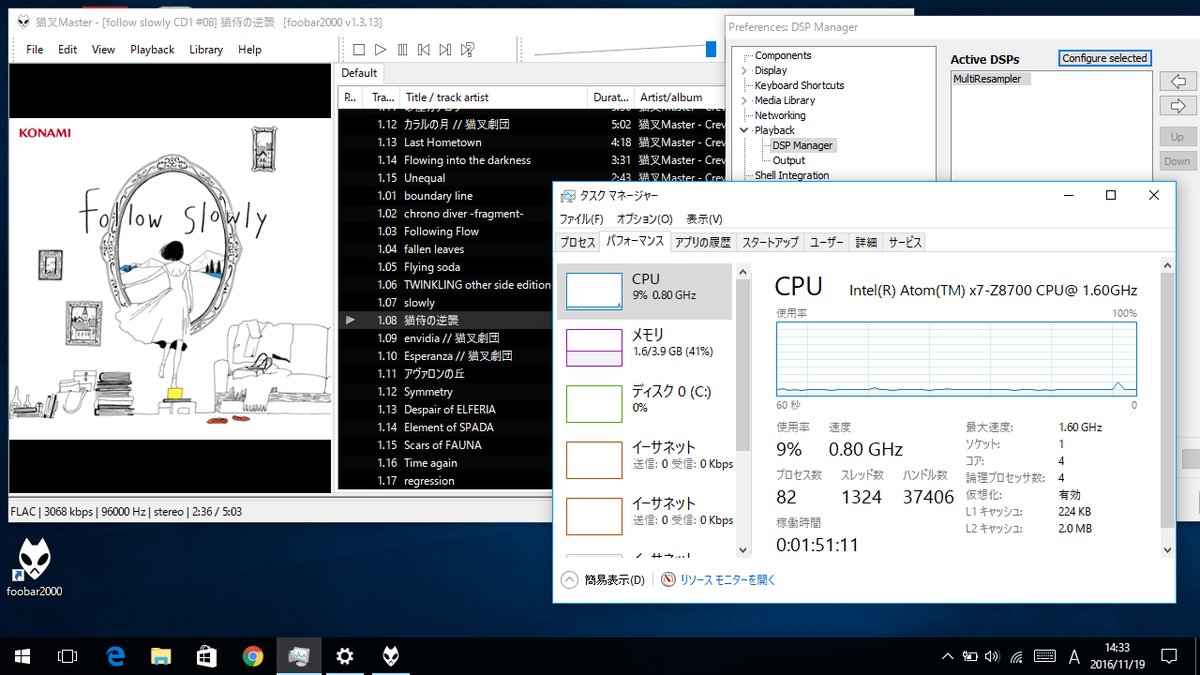Select the Output preferences page
1200x675 pixels.
click(x=788, y=160)
